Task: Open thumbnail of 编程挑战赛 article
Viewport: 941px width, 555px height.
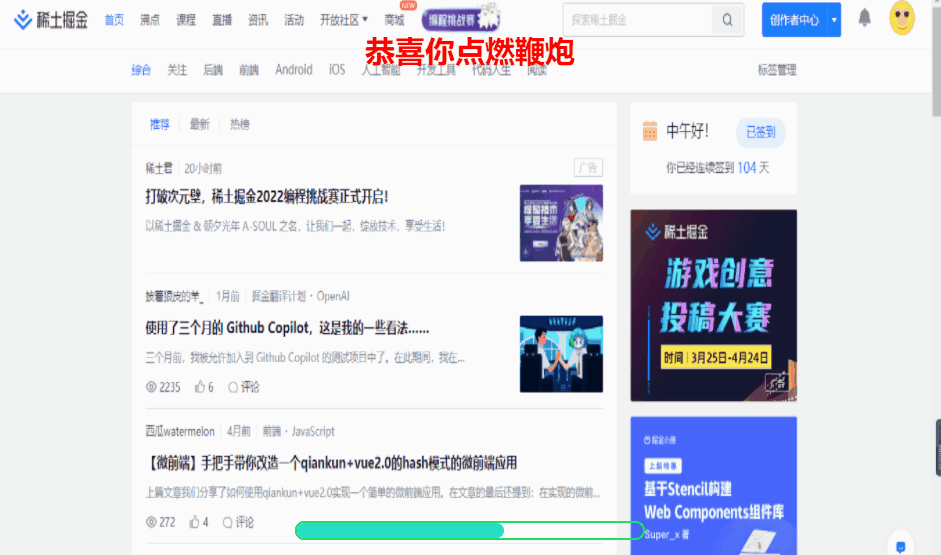Action: point(561,223)
